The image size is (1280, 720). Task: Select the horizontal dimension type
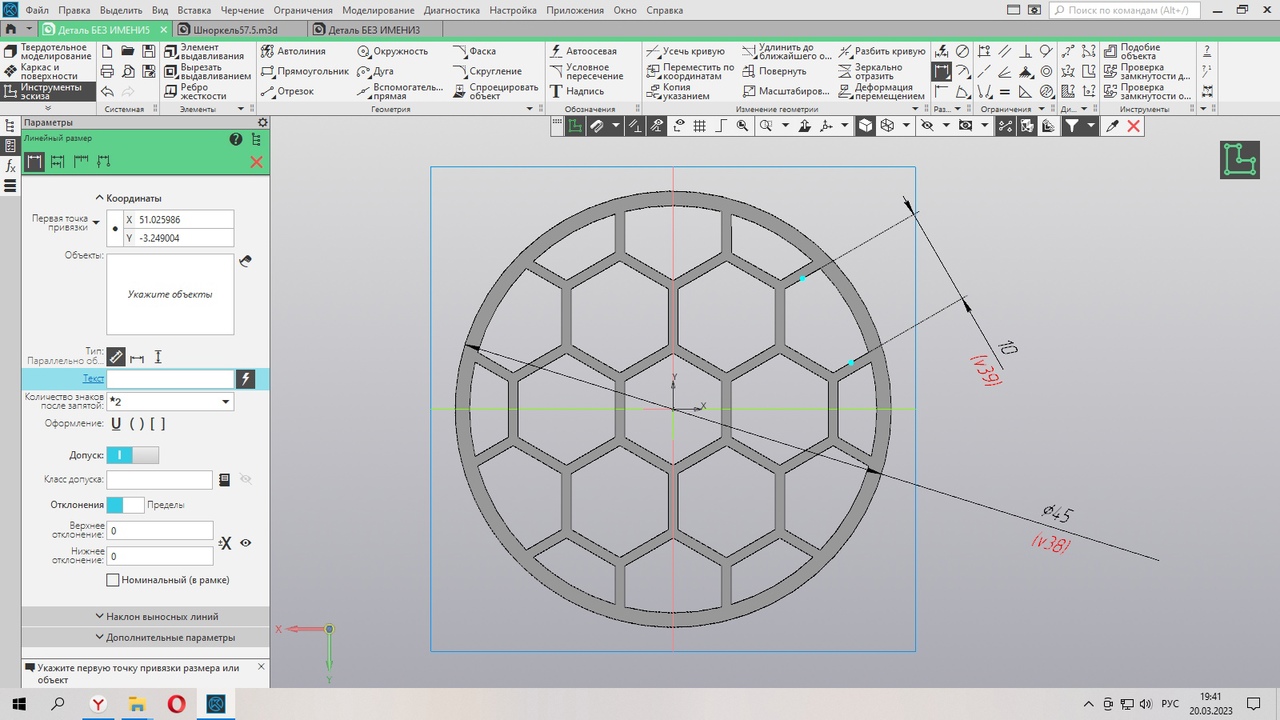click(x=137, y=357)
